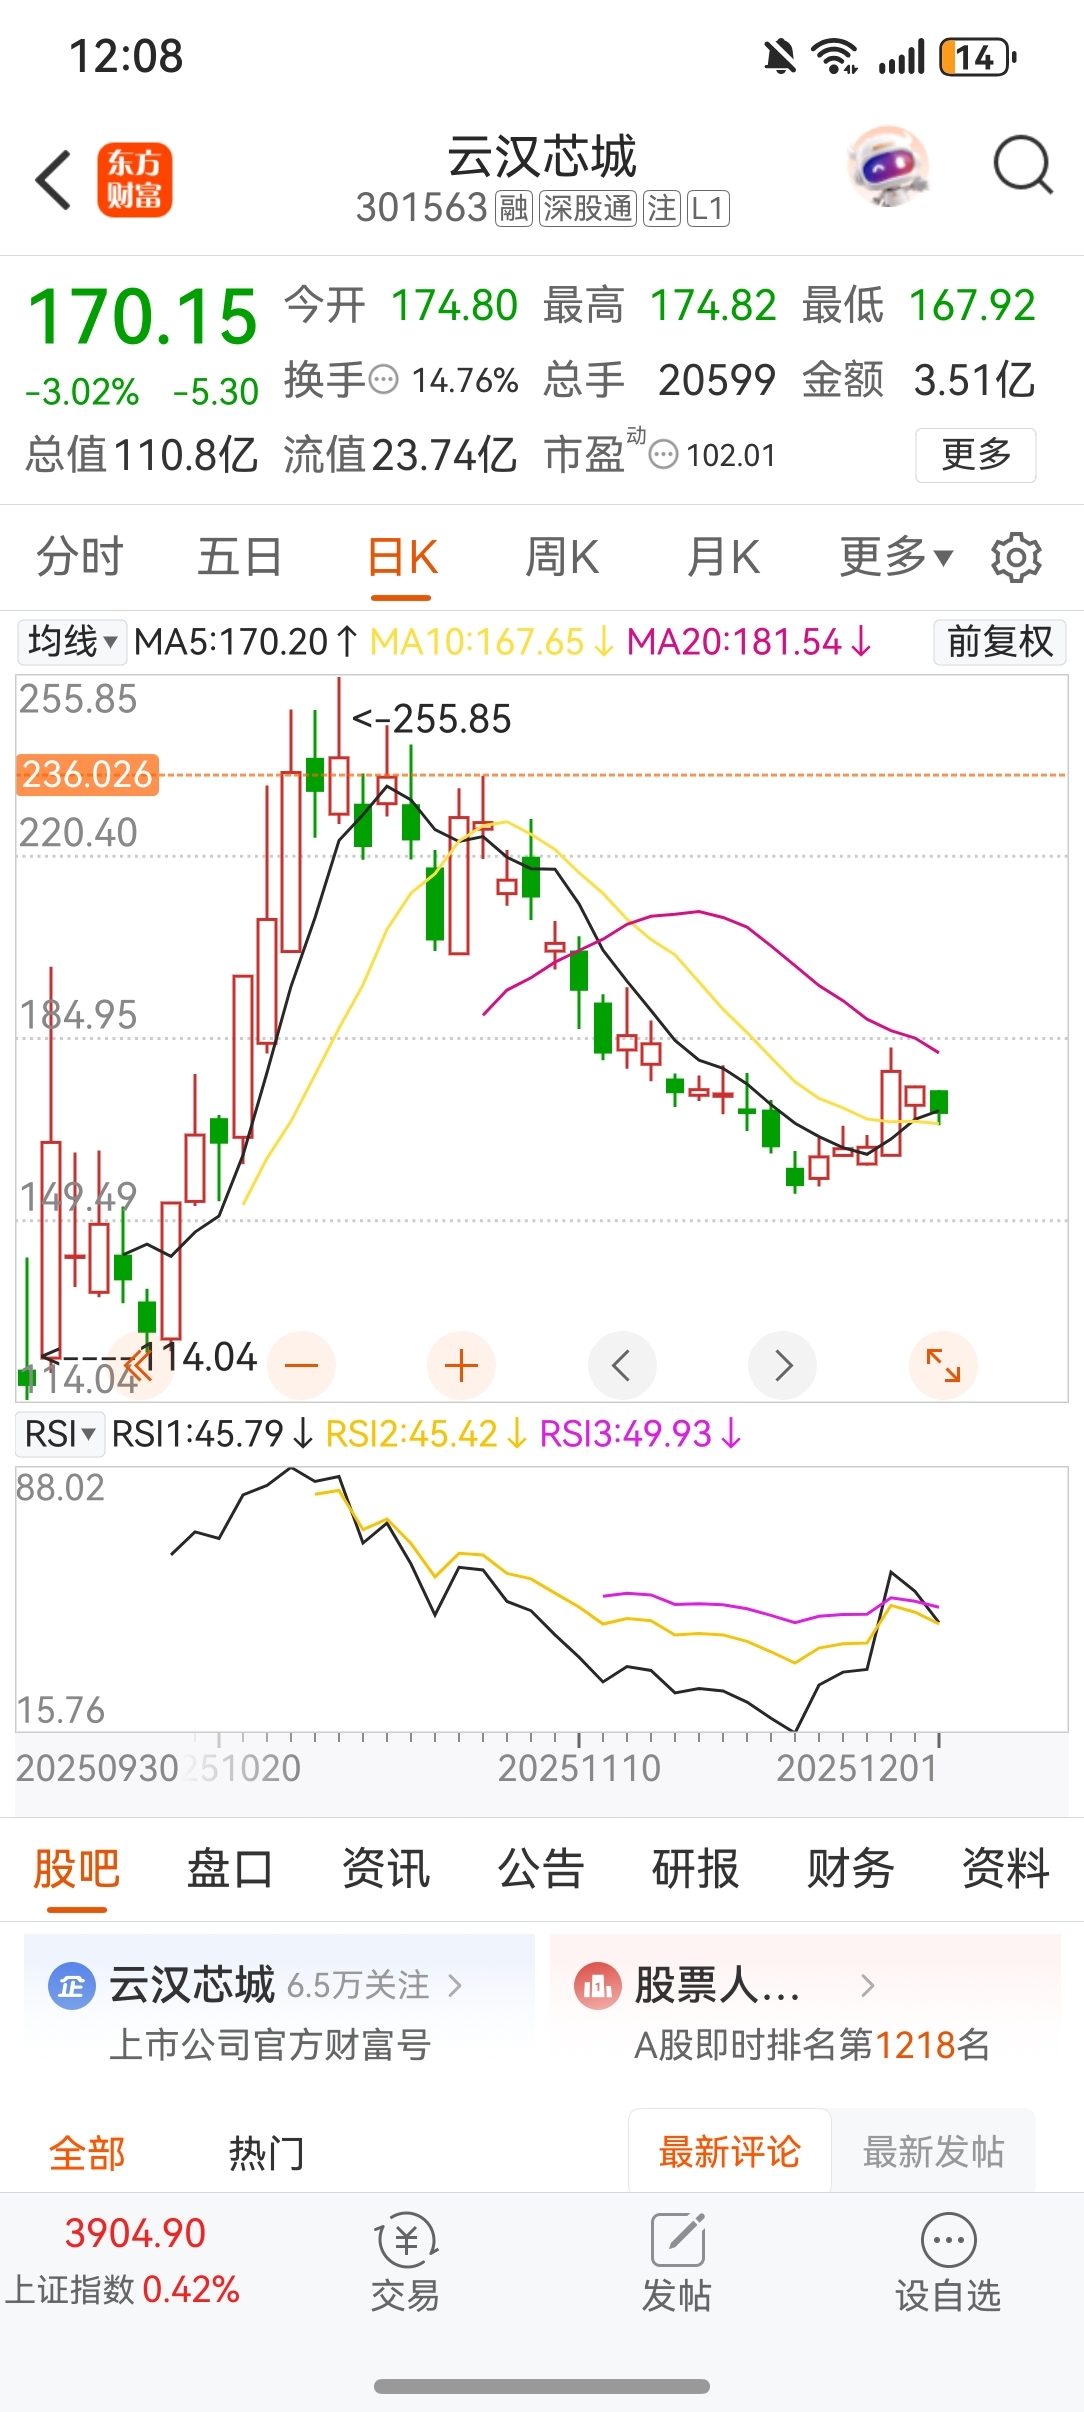Tap the battery indicator in status bar
The height and width of the screenshot is (2412, 1084).
click(978, 57)
